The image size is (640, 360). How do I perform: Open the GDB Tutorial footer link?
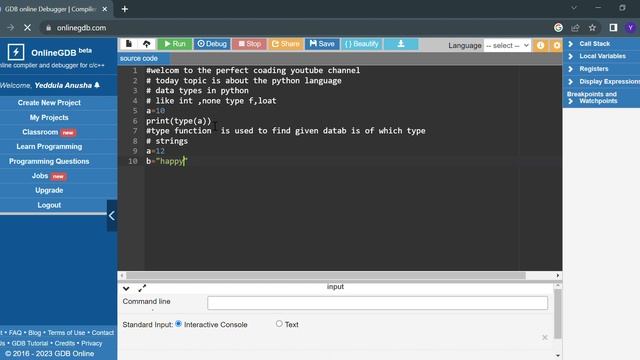point(29,343)
